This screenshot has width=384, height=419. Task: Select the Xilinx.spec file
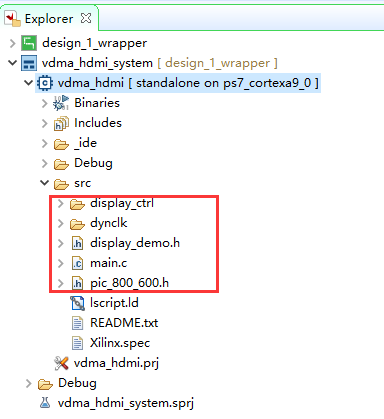(120, 343)
